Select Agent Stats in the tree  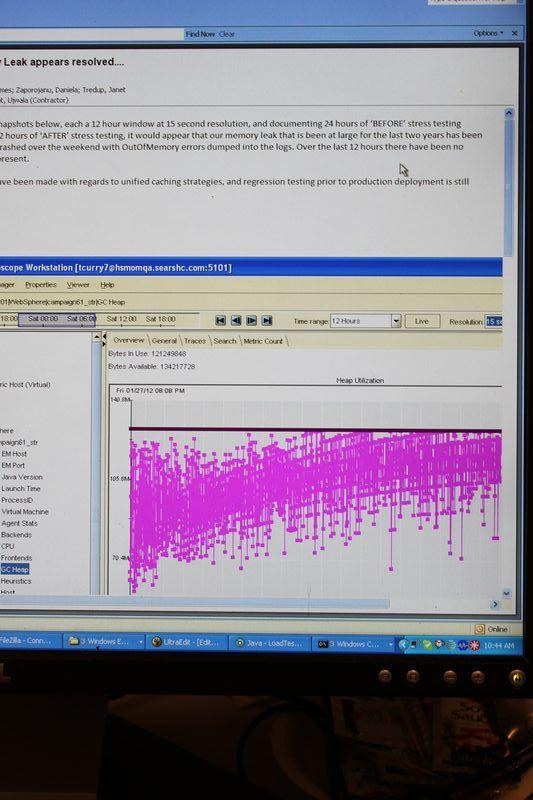tap(19, 523)
